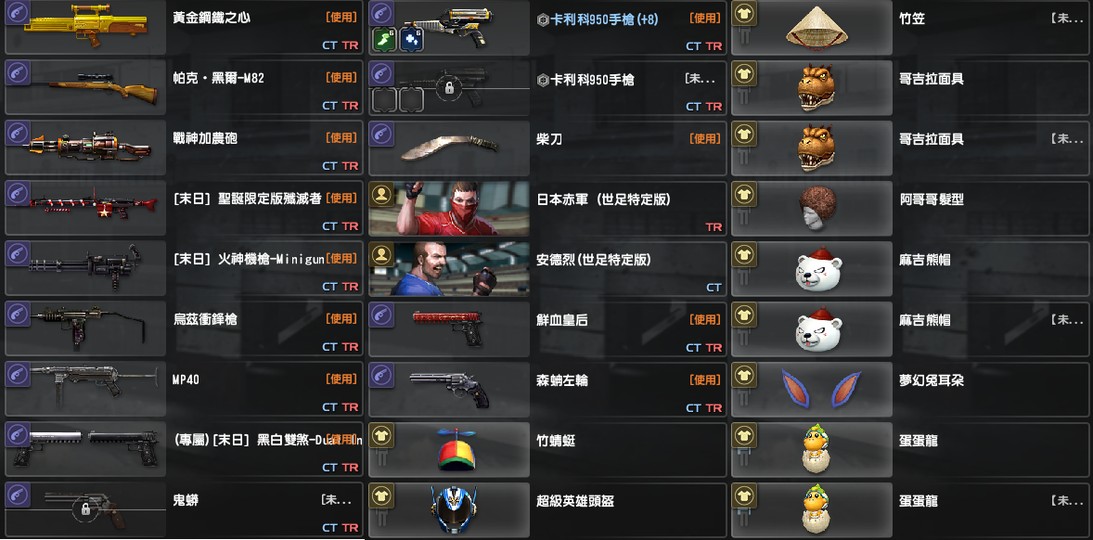Image resolution: width=1093 pixels, height=540 pixels.
Task: Click 使用 button for 柴刀
Action: point(705,139)
